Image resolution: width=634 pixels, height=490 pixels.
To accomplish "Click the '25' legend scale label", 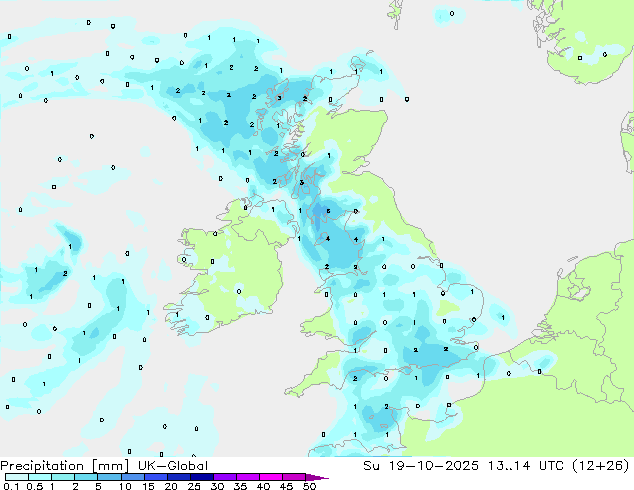I will click(x=194, y=486).
